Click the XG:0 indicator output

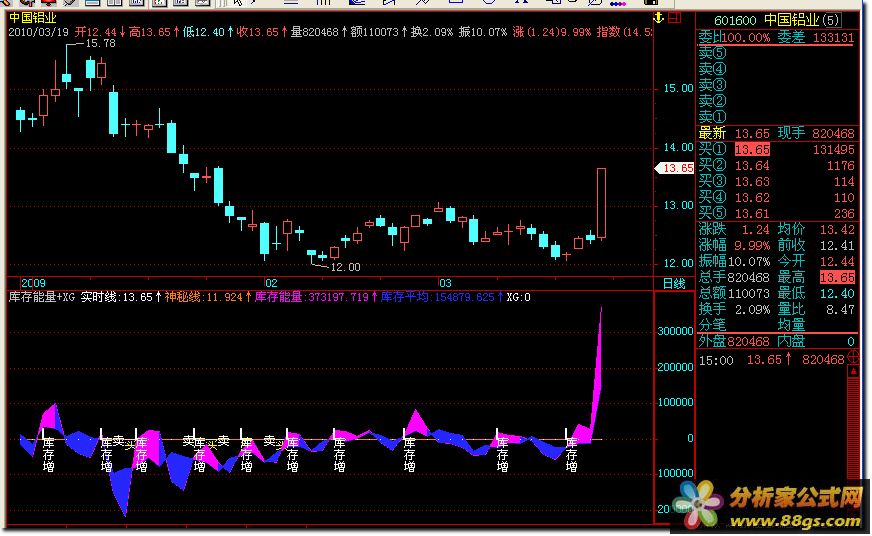(518, 297)
